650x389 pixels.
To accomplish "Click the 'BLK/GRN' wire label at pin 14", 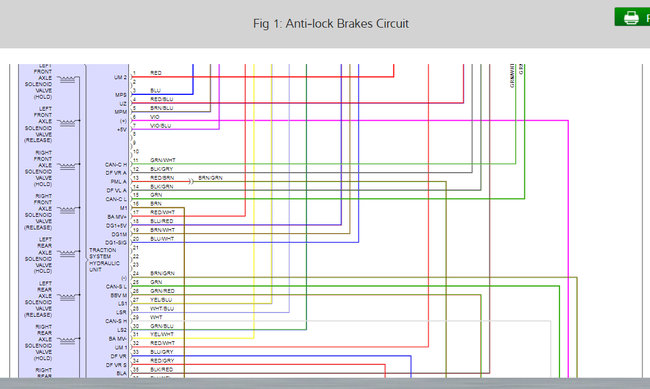I will (x=162, y=187).
